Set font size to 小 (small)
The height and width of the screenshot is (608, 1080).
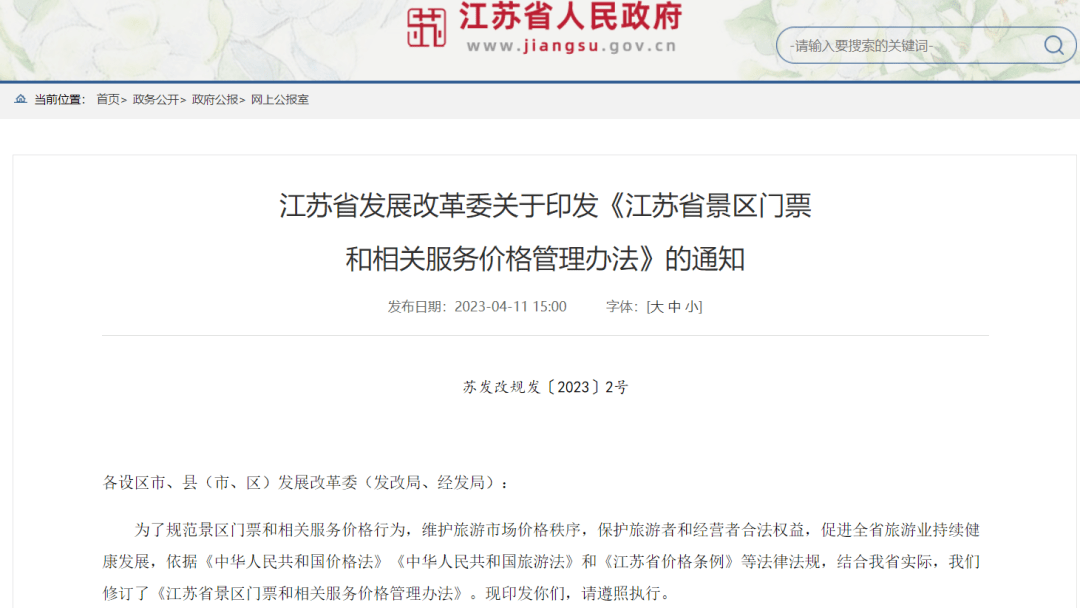click(x=692, y=307)
